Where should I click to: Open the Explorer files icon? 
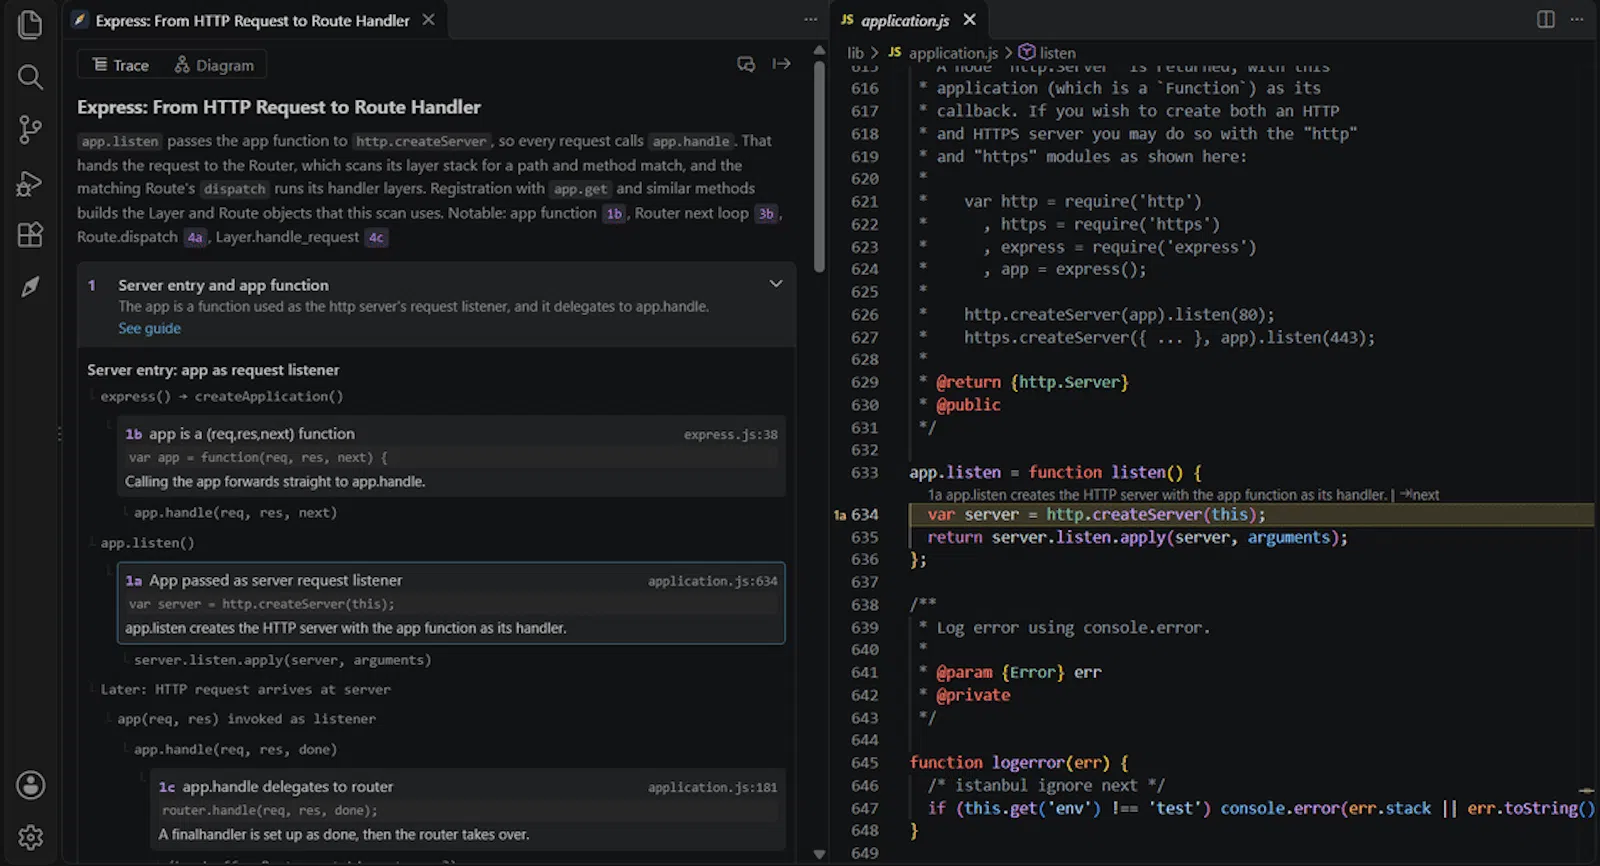tap(30, 24)
